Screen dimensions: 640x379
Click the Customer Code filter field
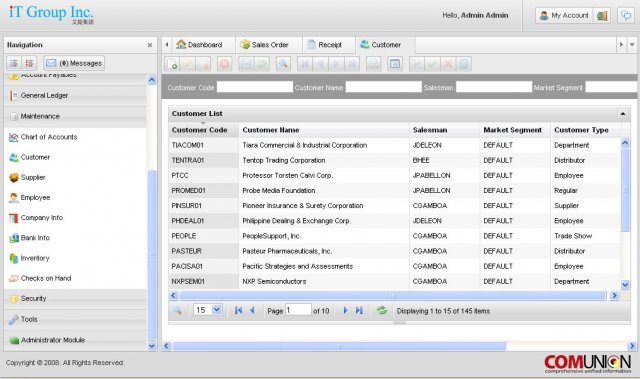coord(255,87)
